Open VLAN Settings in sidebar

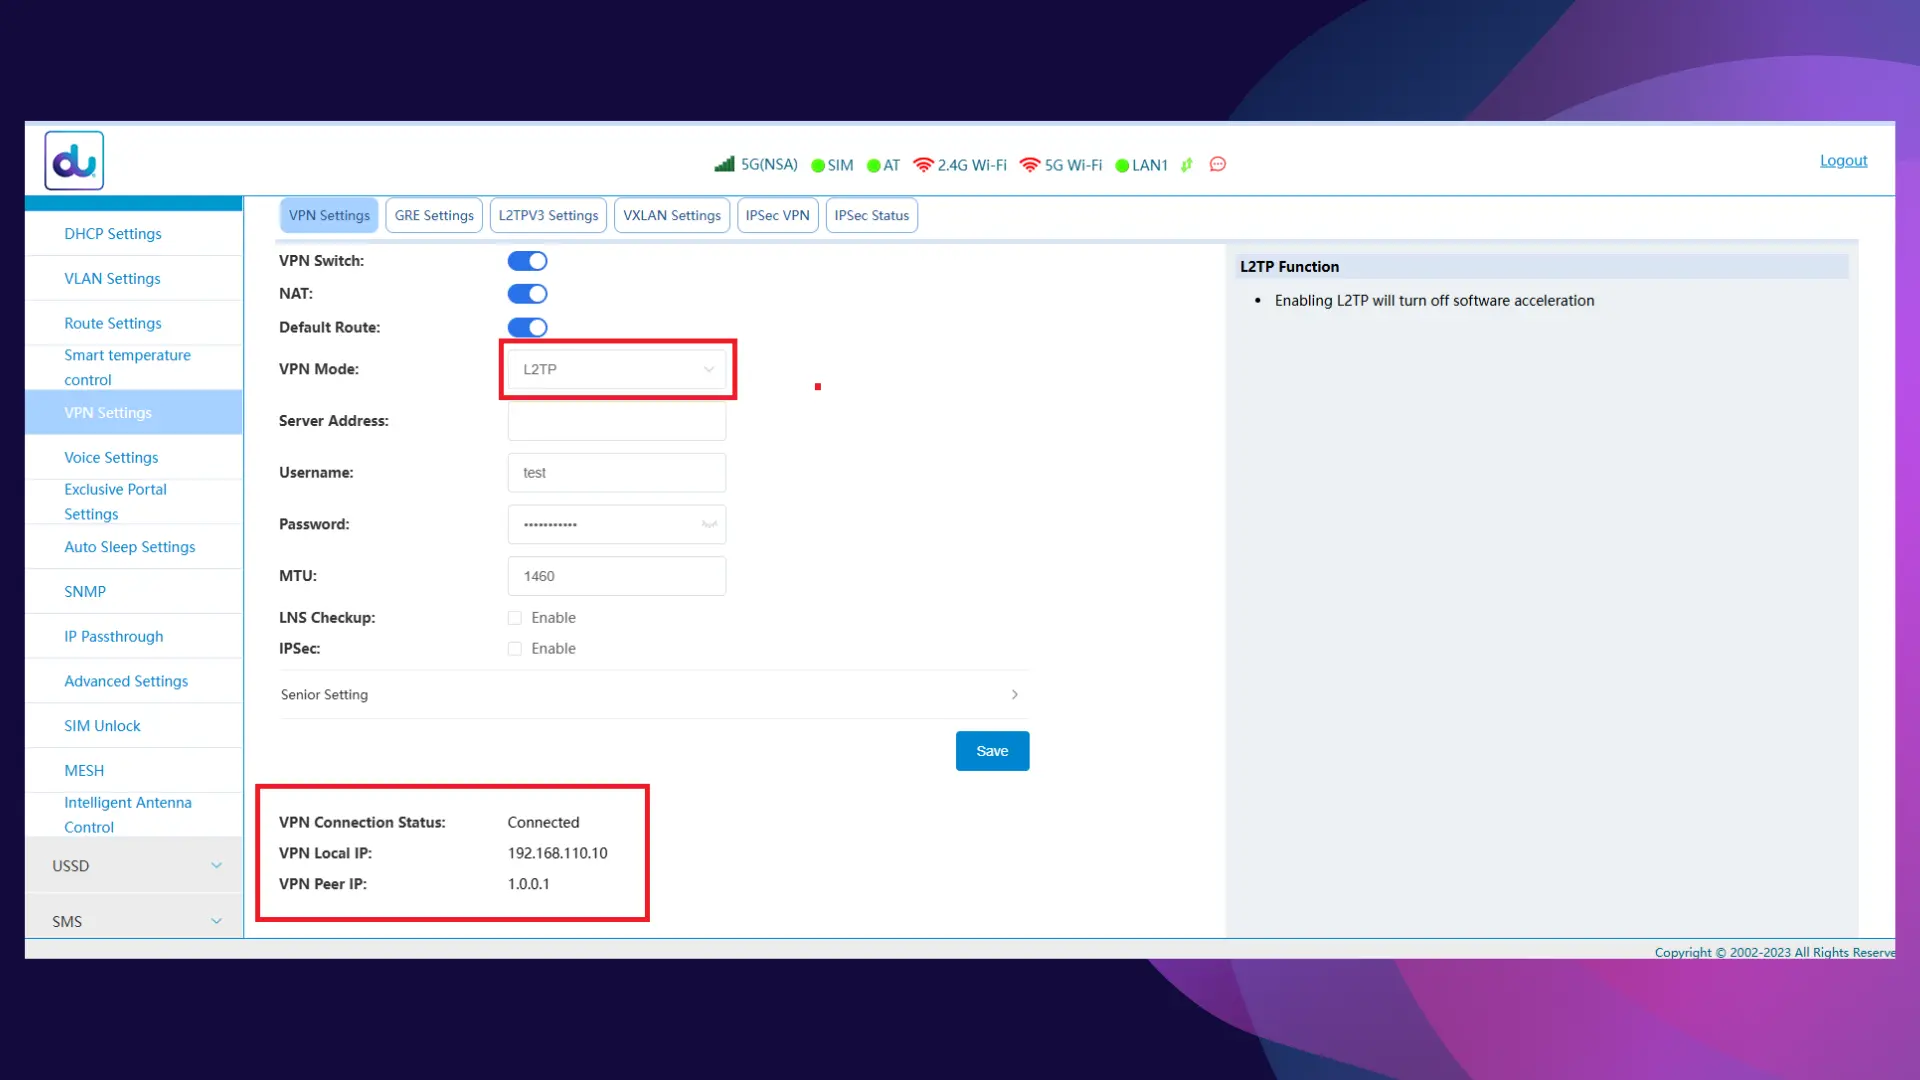[x=134, y=279]
